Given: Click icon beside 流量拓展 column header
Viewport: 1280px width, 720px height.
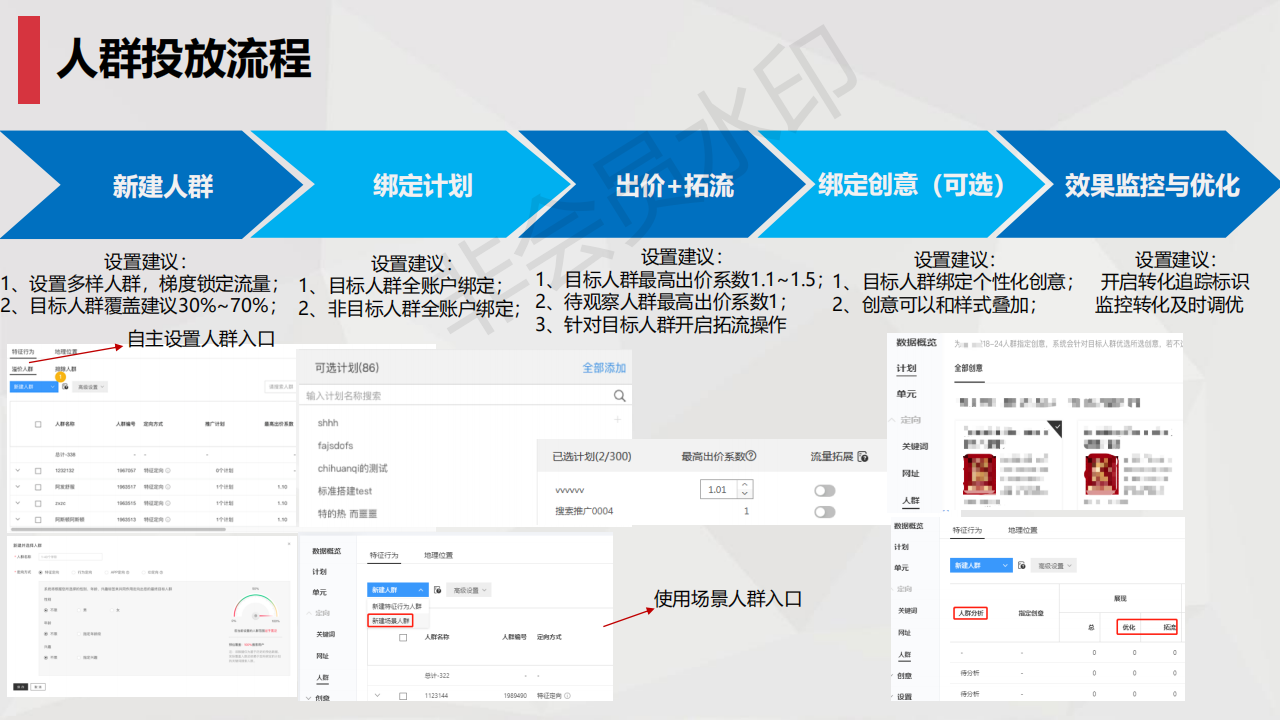Looking at the screenshot, I should click(863, 456).
